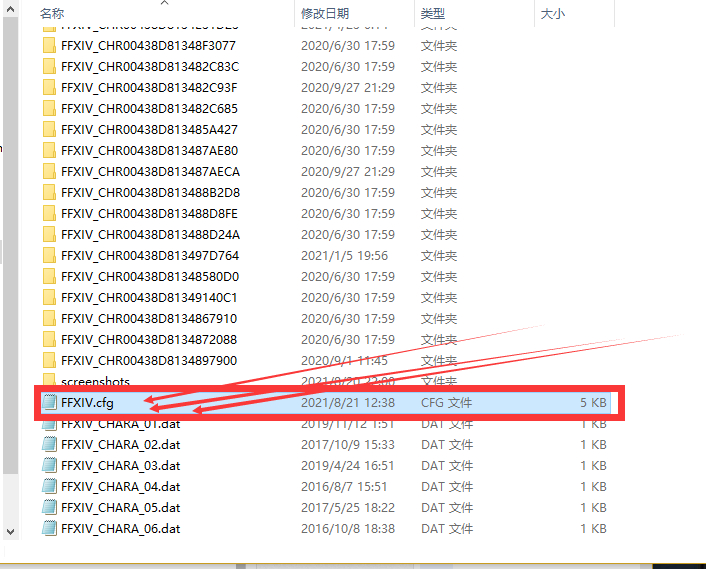This screenshot has width=706, height=569.
Task: Select folder icon of FFXIV_CHR00438D813488D8FE
Action: (49, 213)
